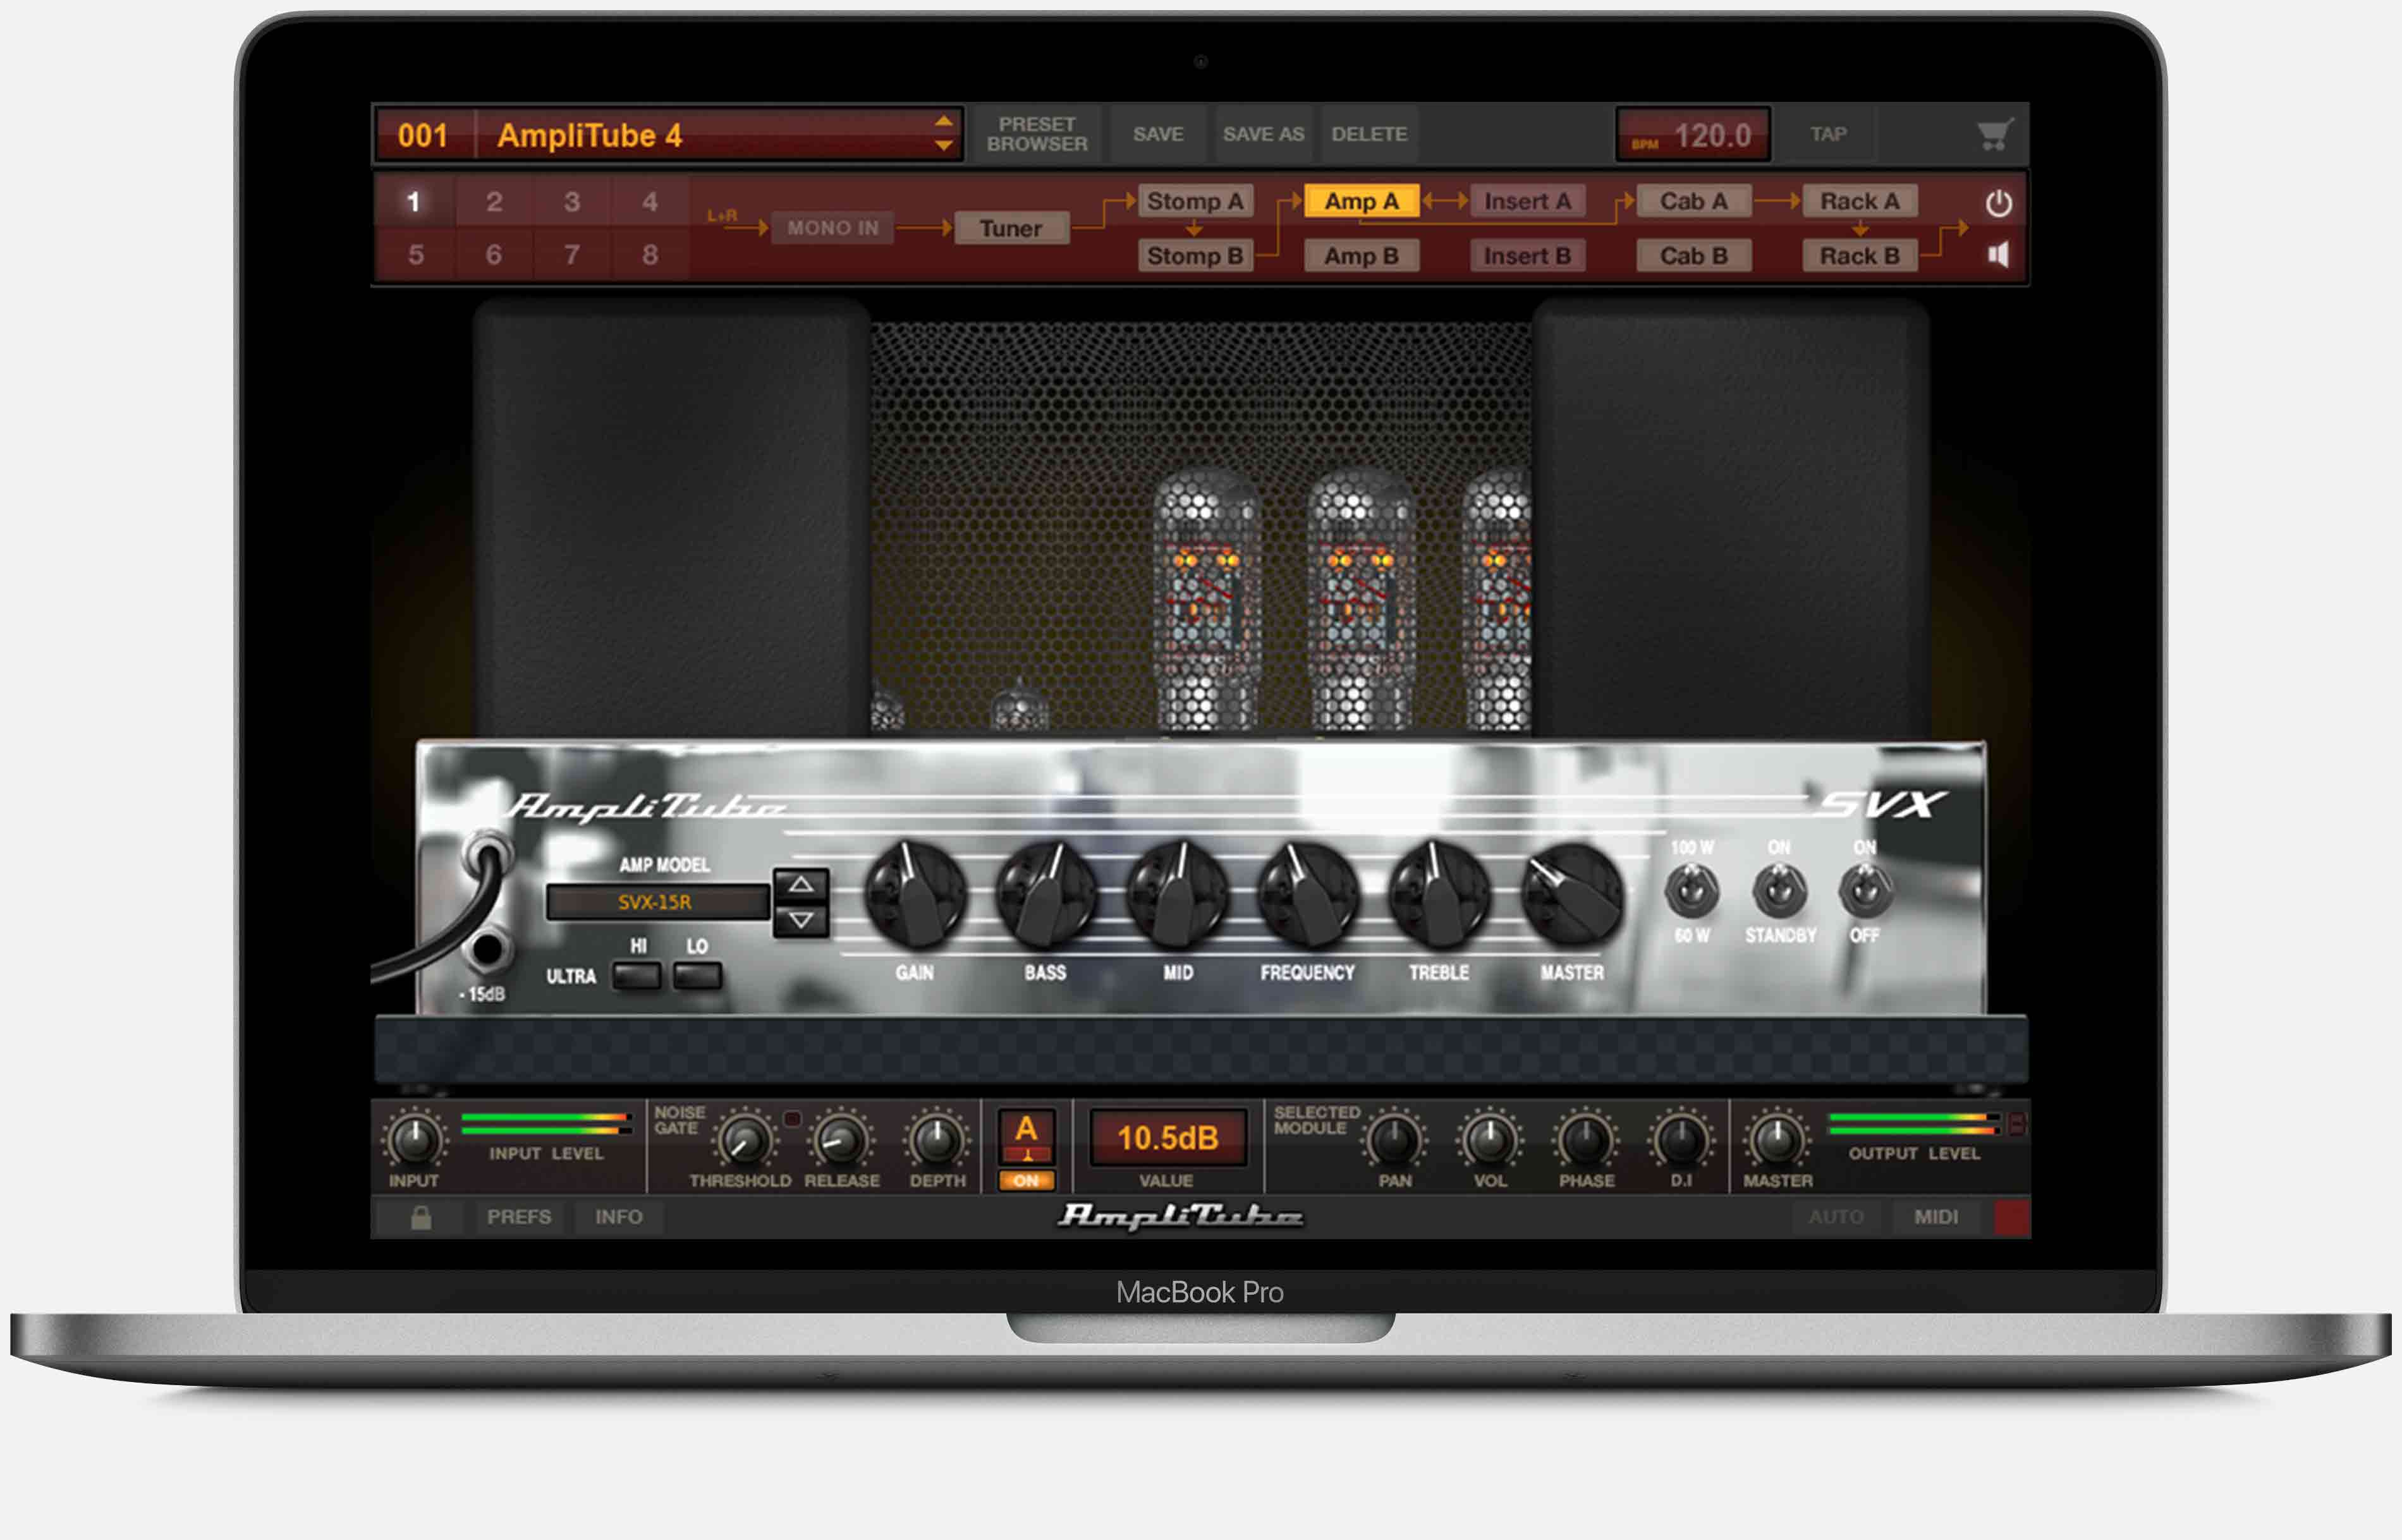Click the bottom bar MASTER output knob
The width and height of the screenshot is (2402, 1540).
(x=1777, y=1140)
